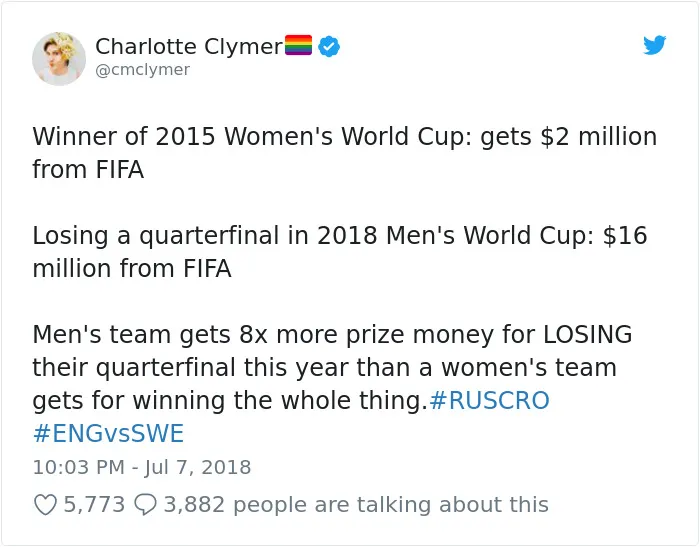Open the @cmclymer handle link

coord(142,70)
